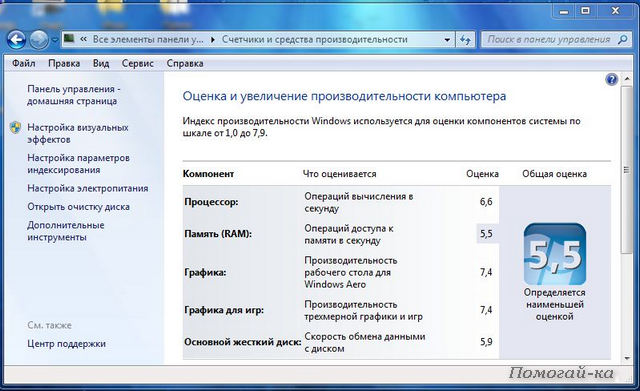Click the hard disk score 5,9
The height and width of the screenshot is (391, 640).
(x=486, y=342)
